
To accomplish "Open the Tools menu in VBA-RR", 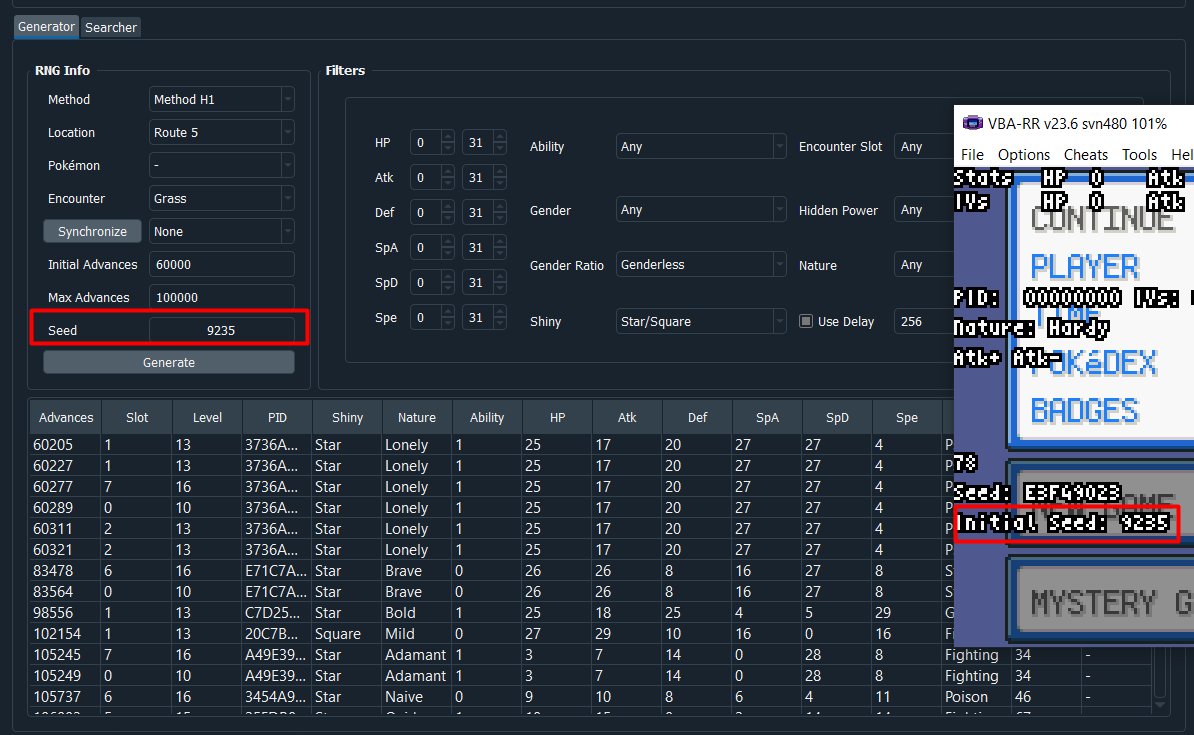I will [1139, 155].
